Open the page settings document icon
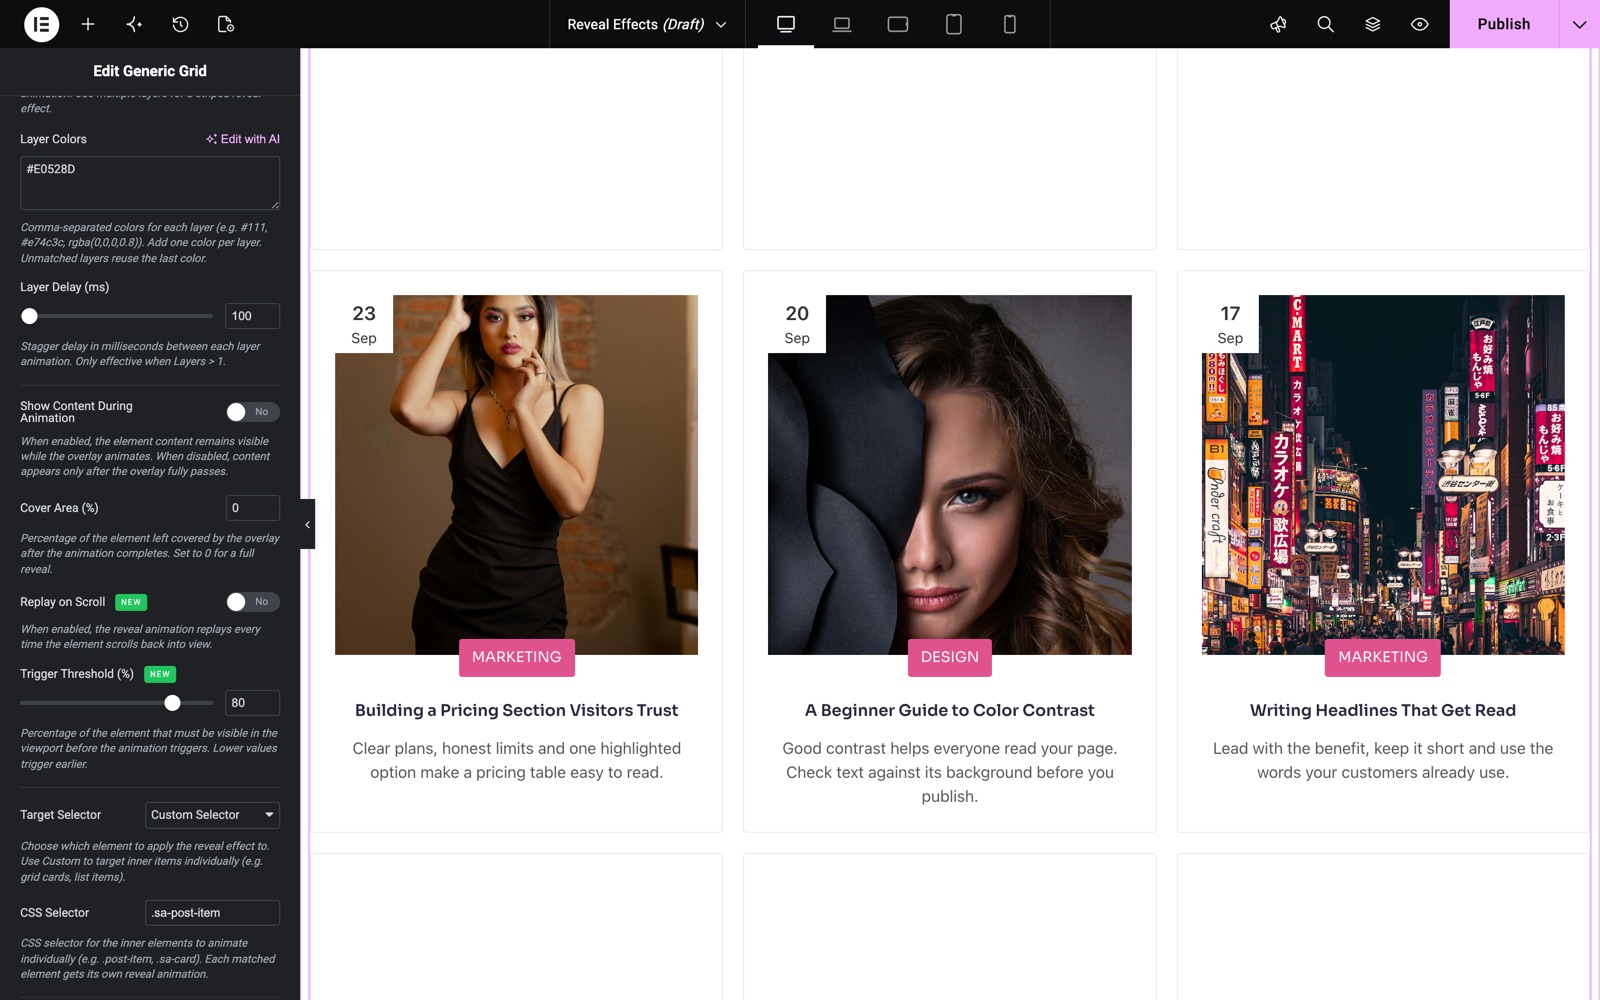The image size is (1600, 1000). click(x=226, y=24)
